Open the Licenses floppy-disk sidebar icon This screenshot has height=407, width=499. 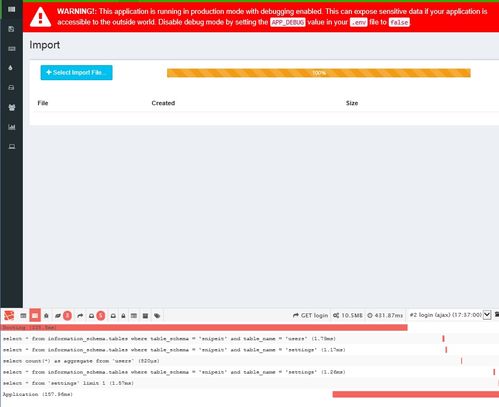pos(11,29)
